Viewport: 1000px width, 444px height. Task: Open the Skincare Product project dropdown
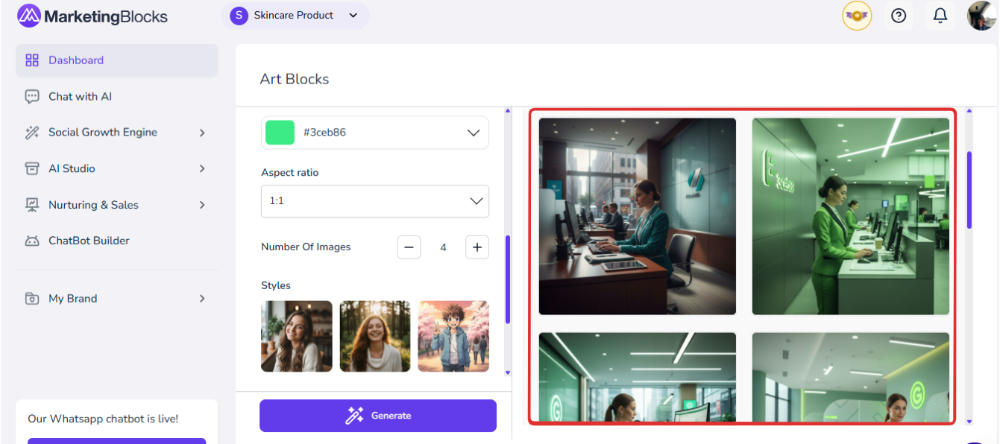(295, 15)
